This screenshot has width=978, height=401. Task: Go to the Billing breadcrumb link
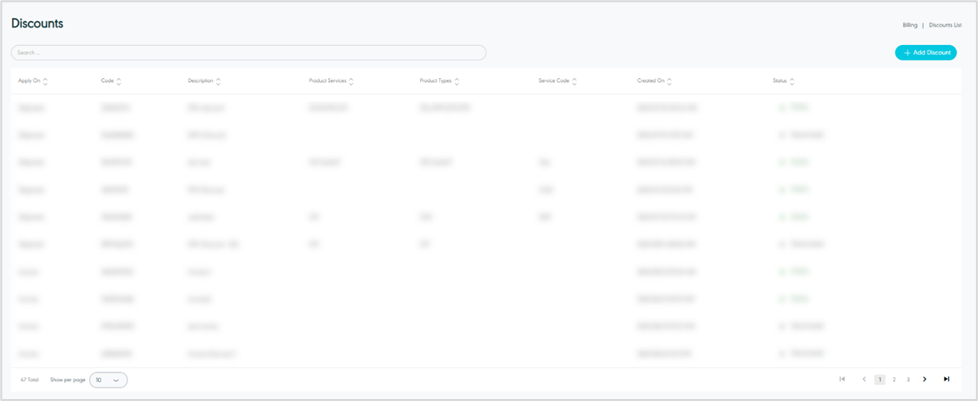click(x=909, y=25)
